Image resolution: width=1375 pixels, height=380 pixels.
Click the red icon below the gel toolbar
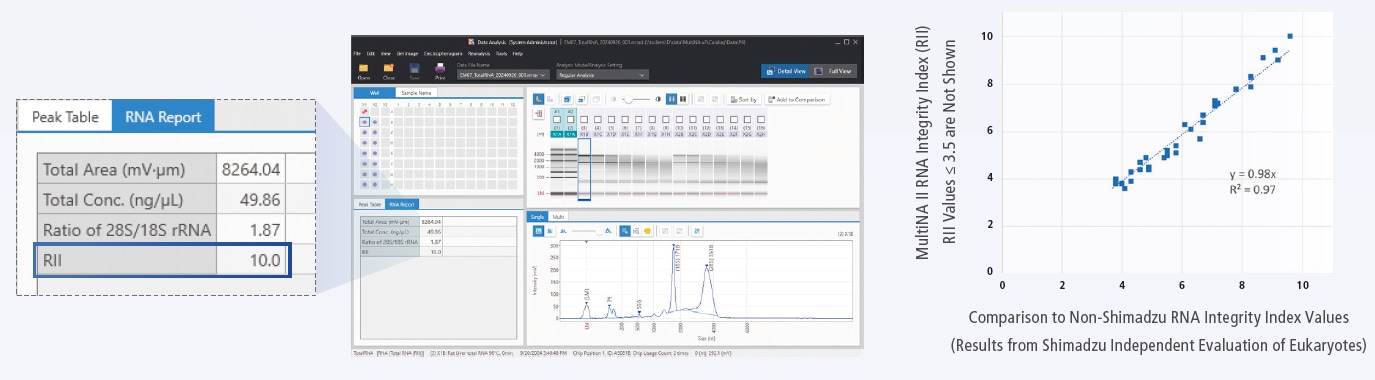[x=538, y=113]
